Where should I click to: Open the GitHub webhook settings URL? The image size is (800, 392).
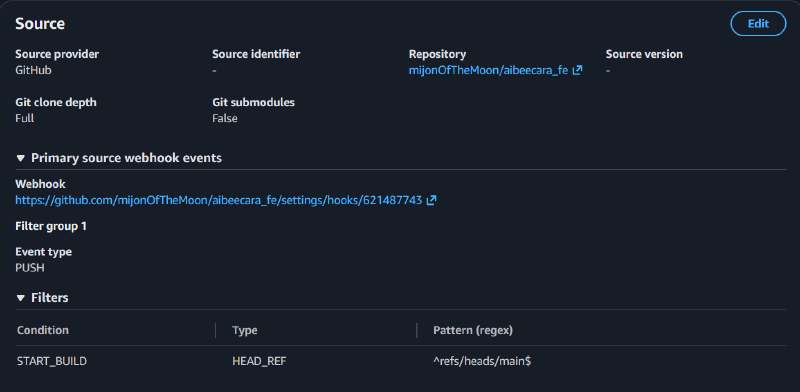pos(218,200)
